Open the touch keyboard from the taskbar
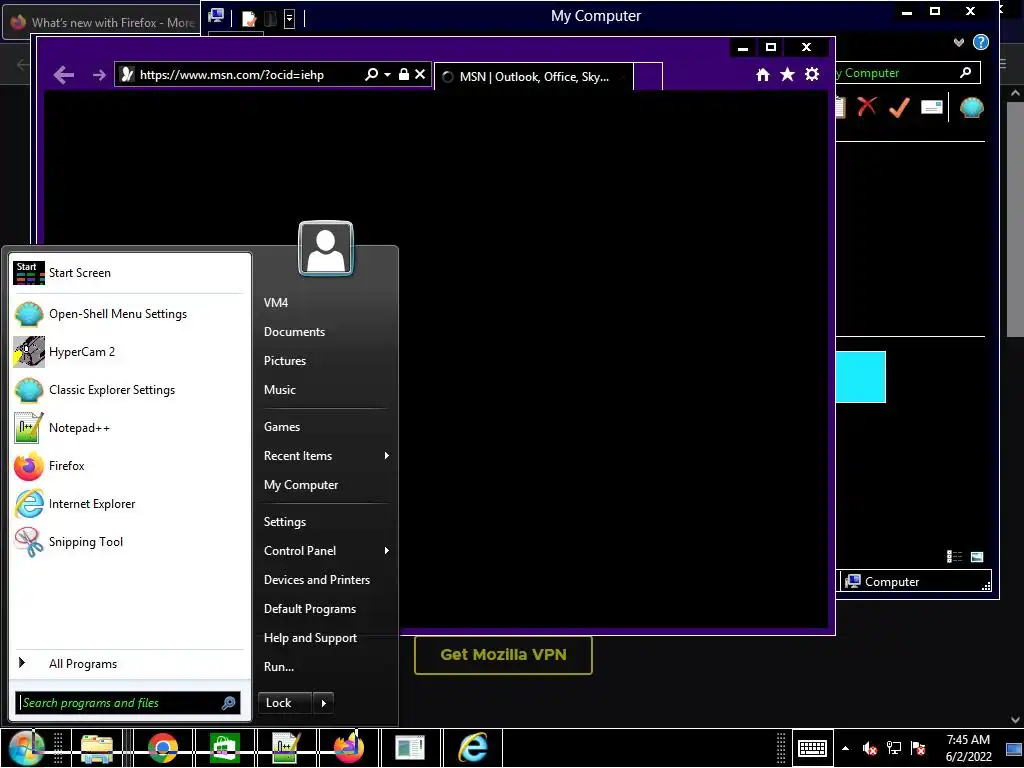Image resolution: width=1024 pixels, height=768 pixels. (813, 748)
